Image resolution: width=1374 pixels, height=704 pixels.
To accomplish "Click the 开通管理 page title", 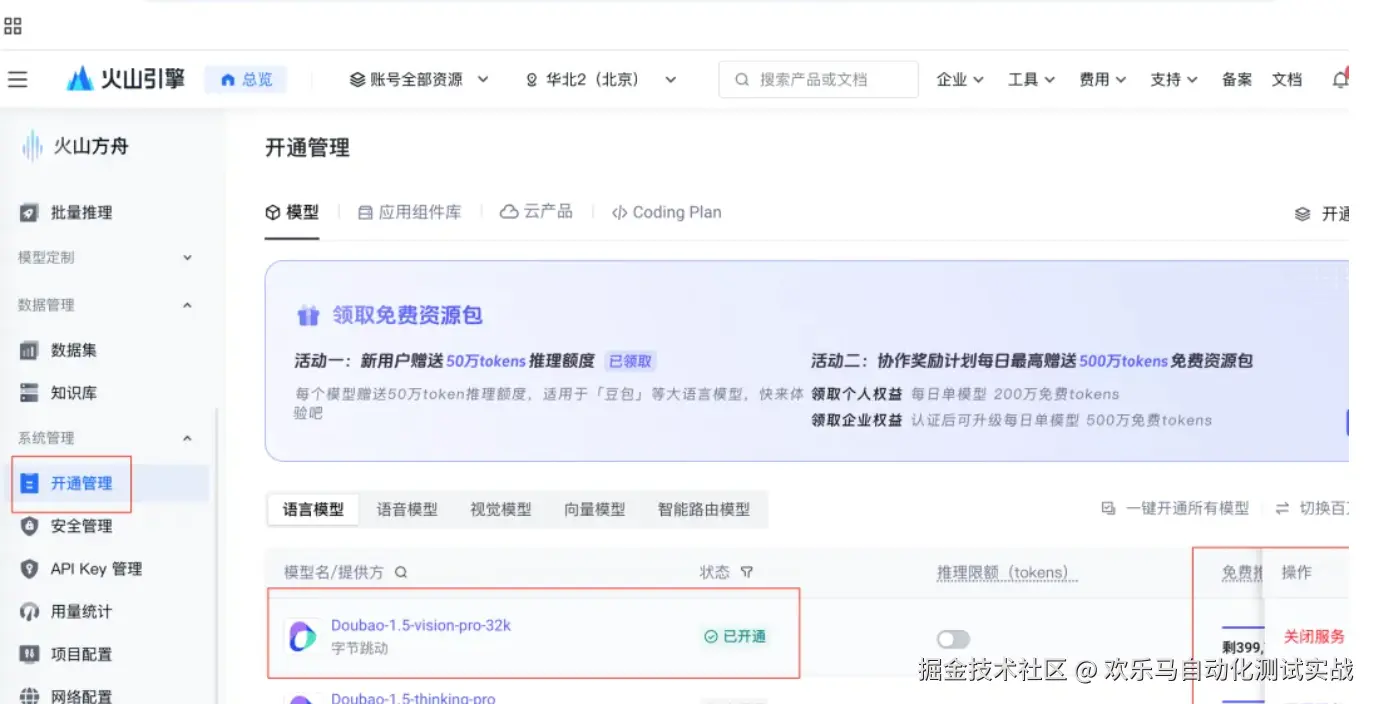I will coord(307,148).
